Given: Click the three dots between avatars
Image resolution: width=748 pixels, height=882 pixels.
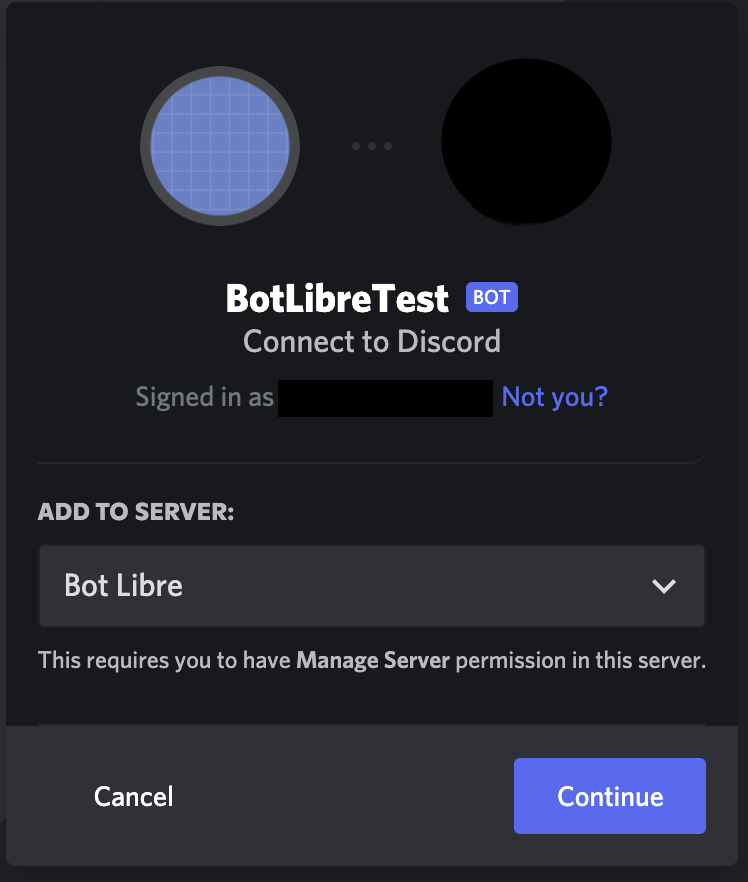Looking at the screenshot, I should [372, 146].
